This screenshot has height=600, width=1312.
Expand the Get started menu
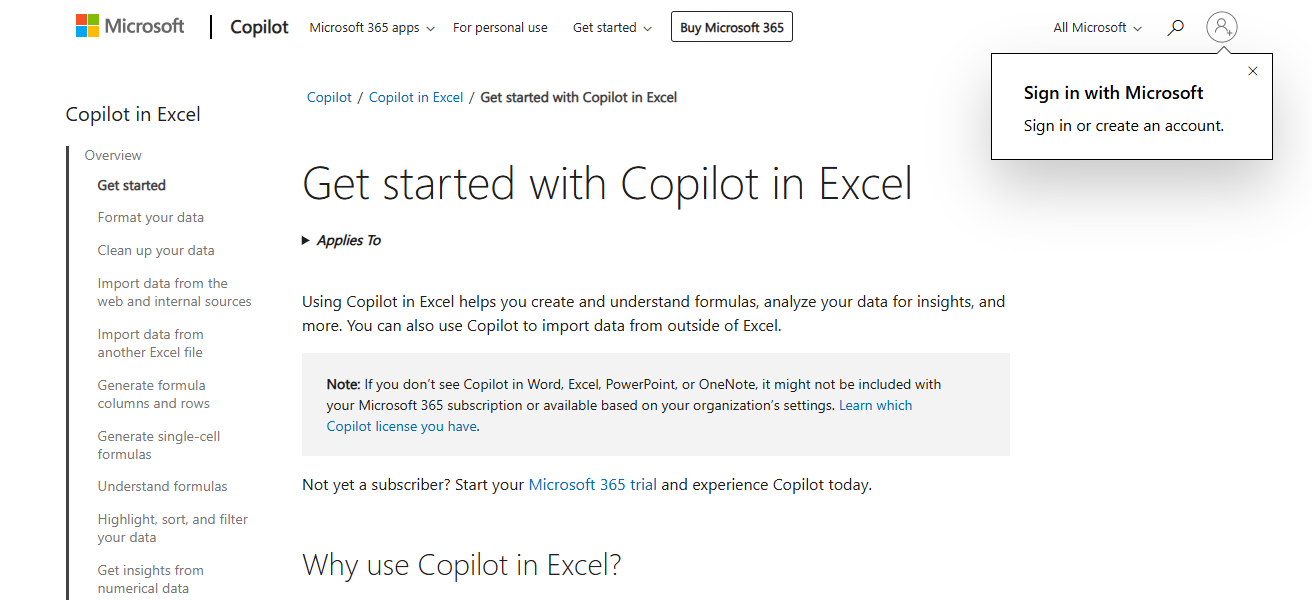click(x=612, y=27)
